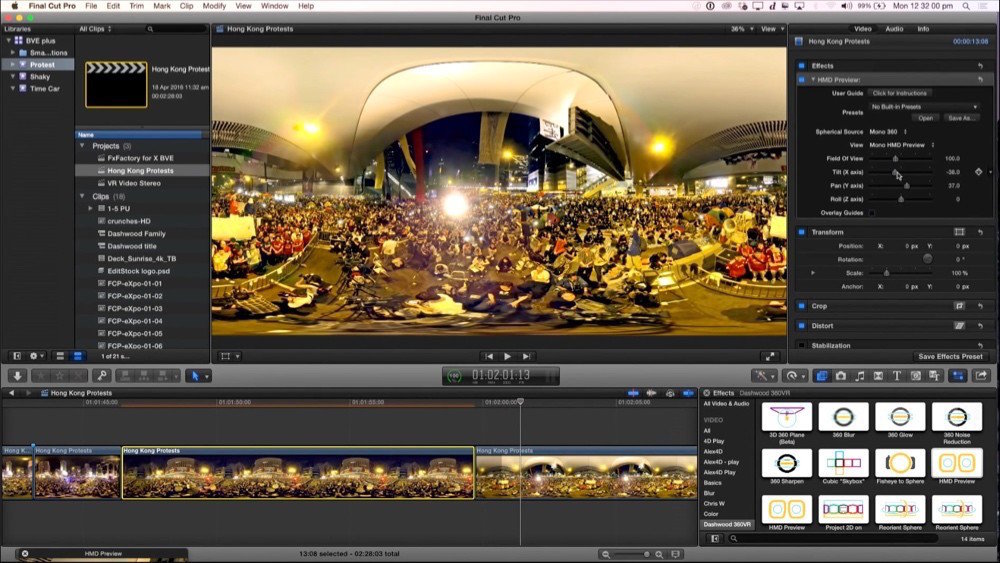Toggle timeline snapping button
Viewport: 1000px width, 563px height.
688,393
